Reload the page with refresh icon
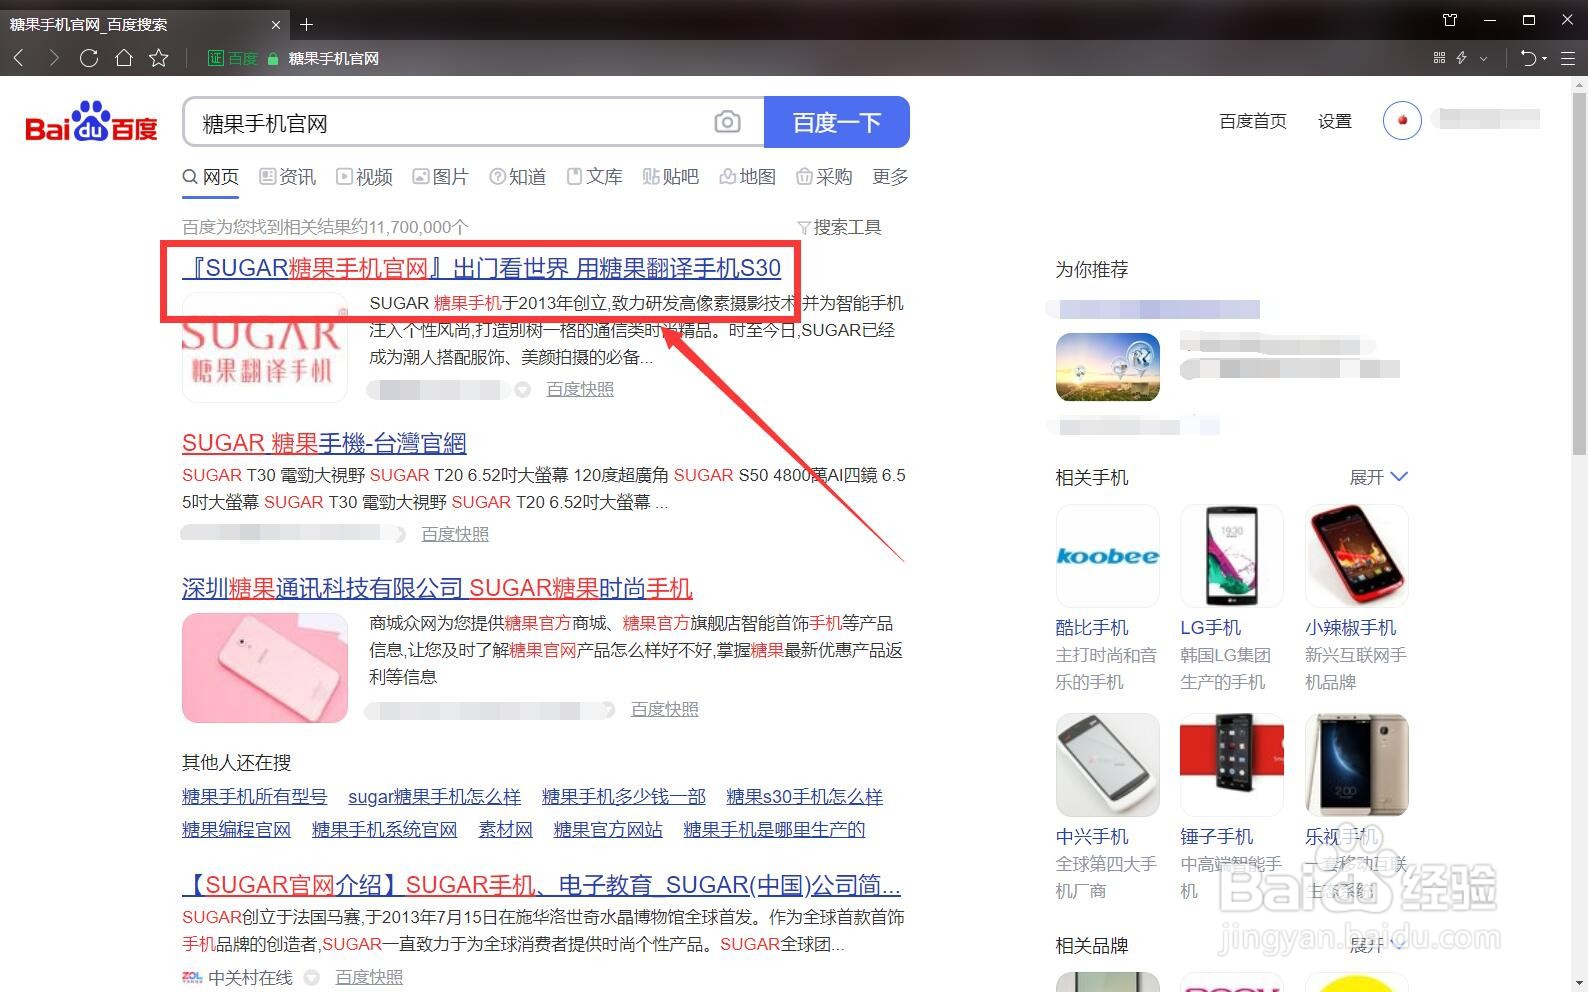The height and width of the screenshot is (992, 1588). click(x=89, y=58)
